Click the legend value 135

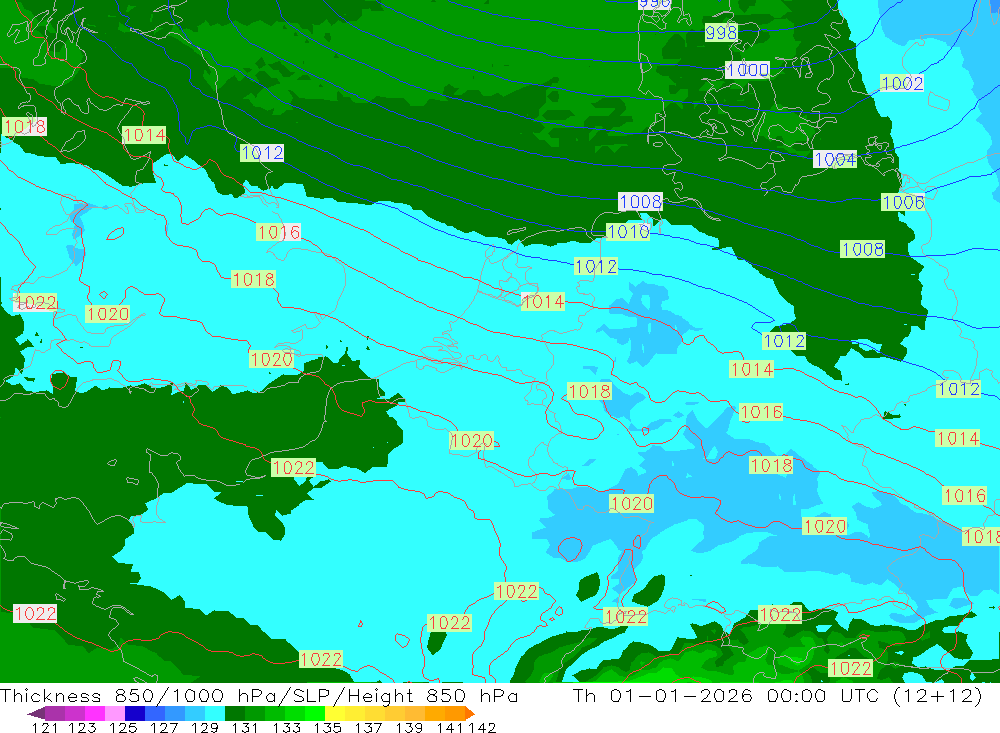(x=327, y=727)
